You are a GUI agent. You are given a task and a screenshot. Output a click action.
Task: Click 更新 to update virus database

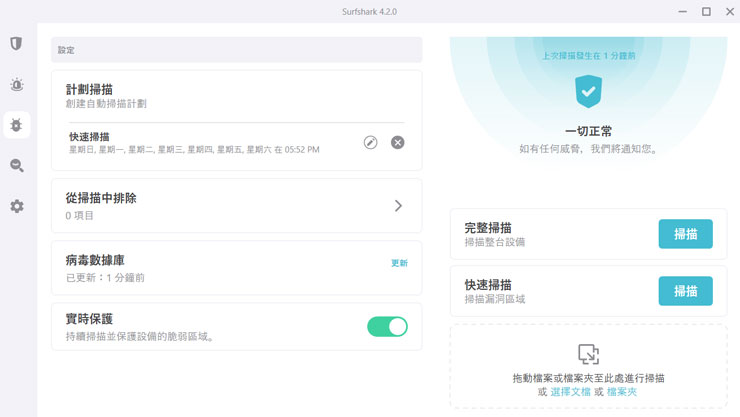[x=399, y=263]
